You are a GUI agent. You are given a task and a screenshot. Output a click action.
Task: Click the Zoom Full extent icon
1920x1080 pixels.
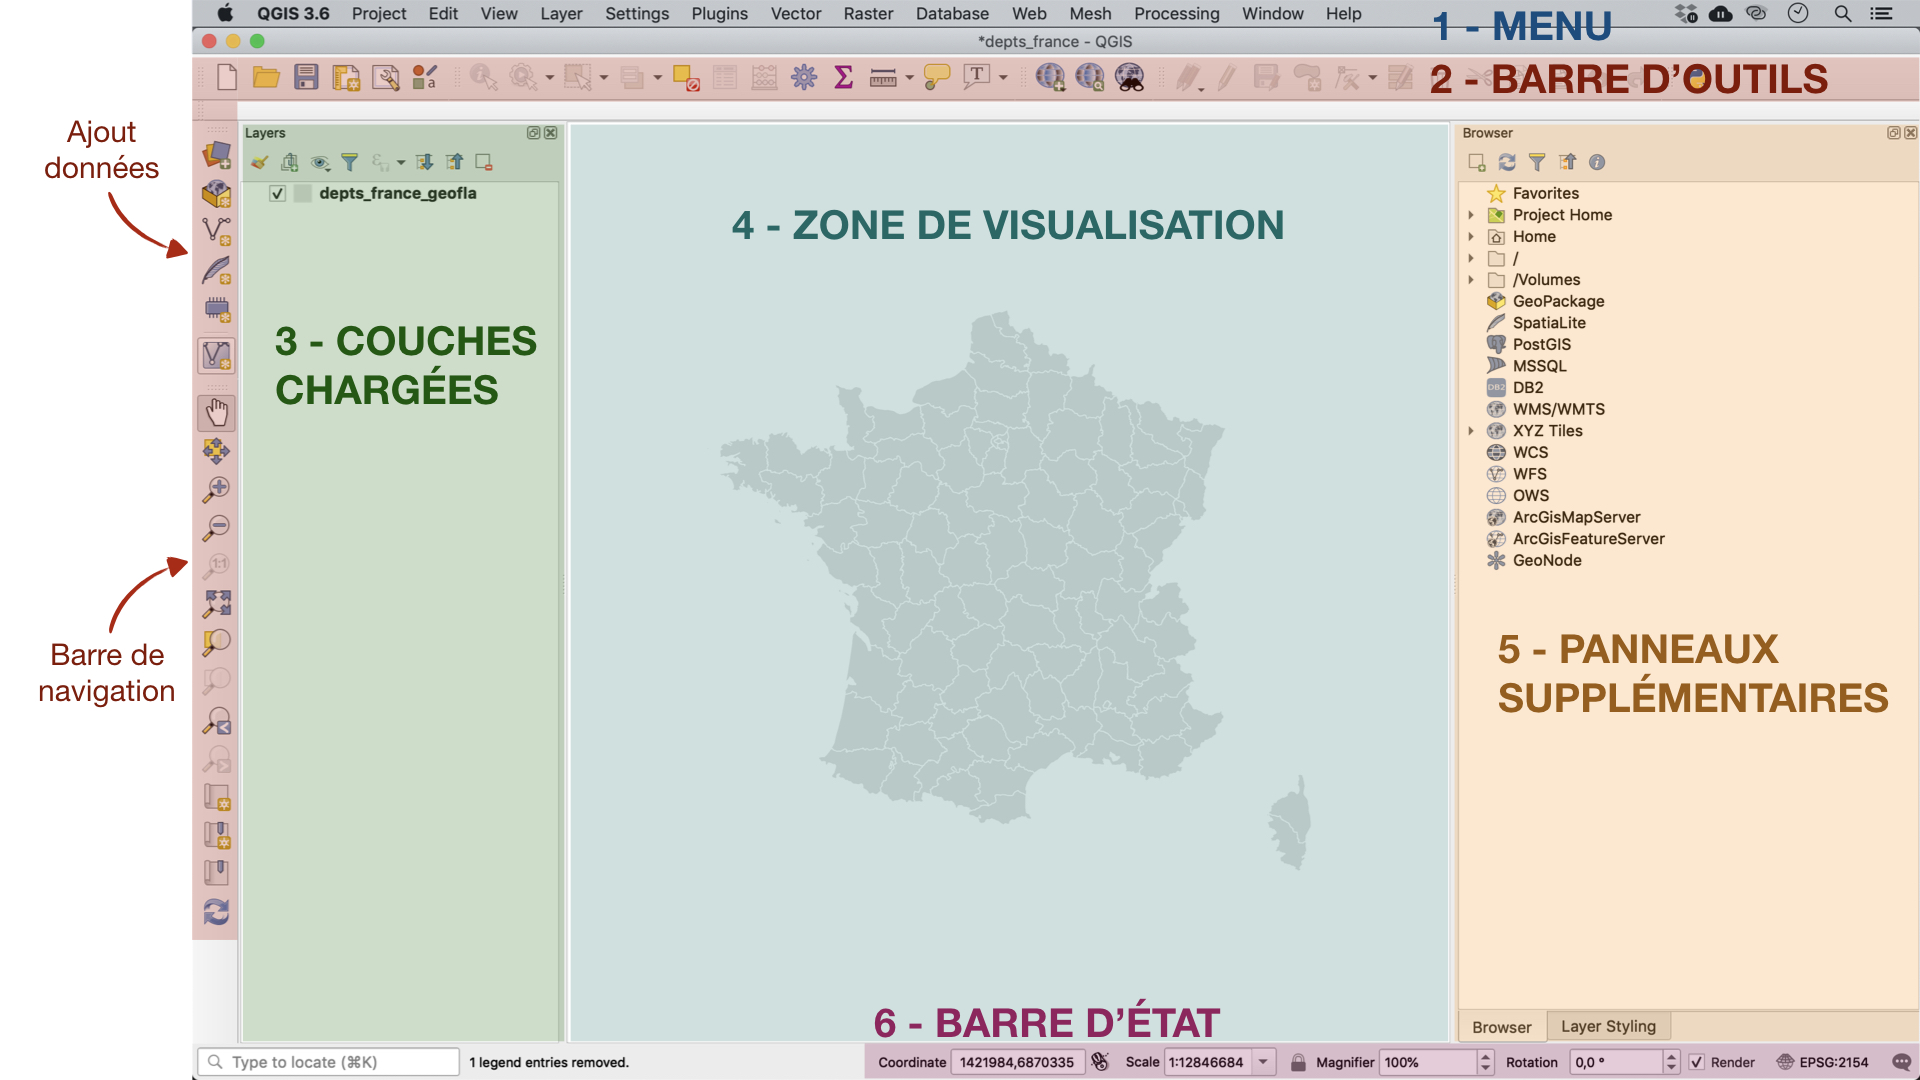click(x=217, y=603)
